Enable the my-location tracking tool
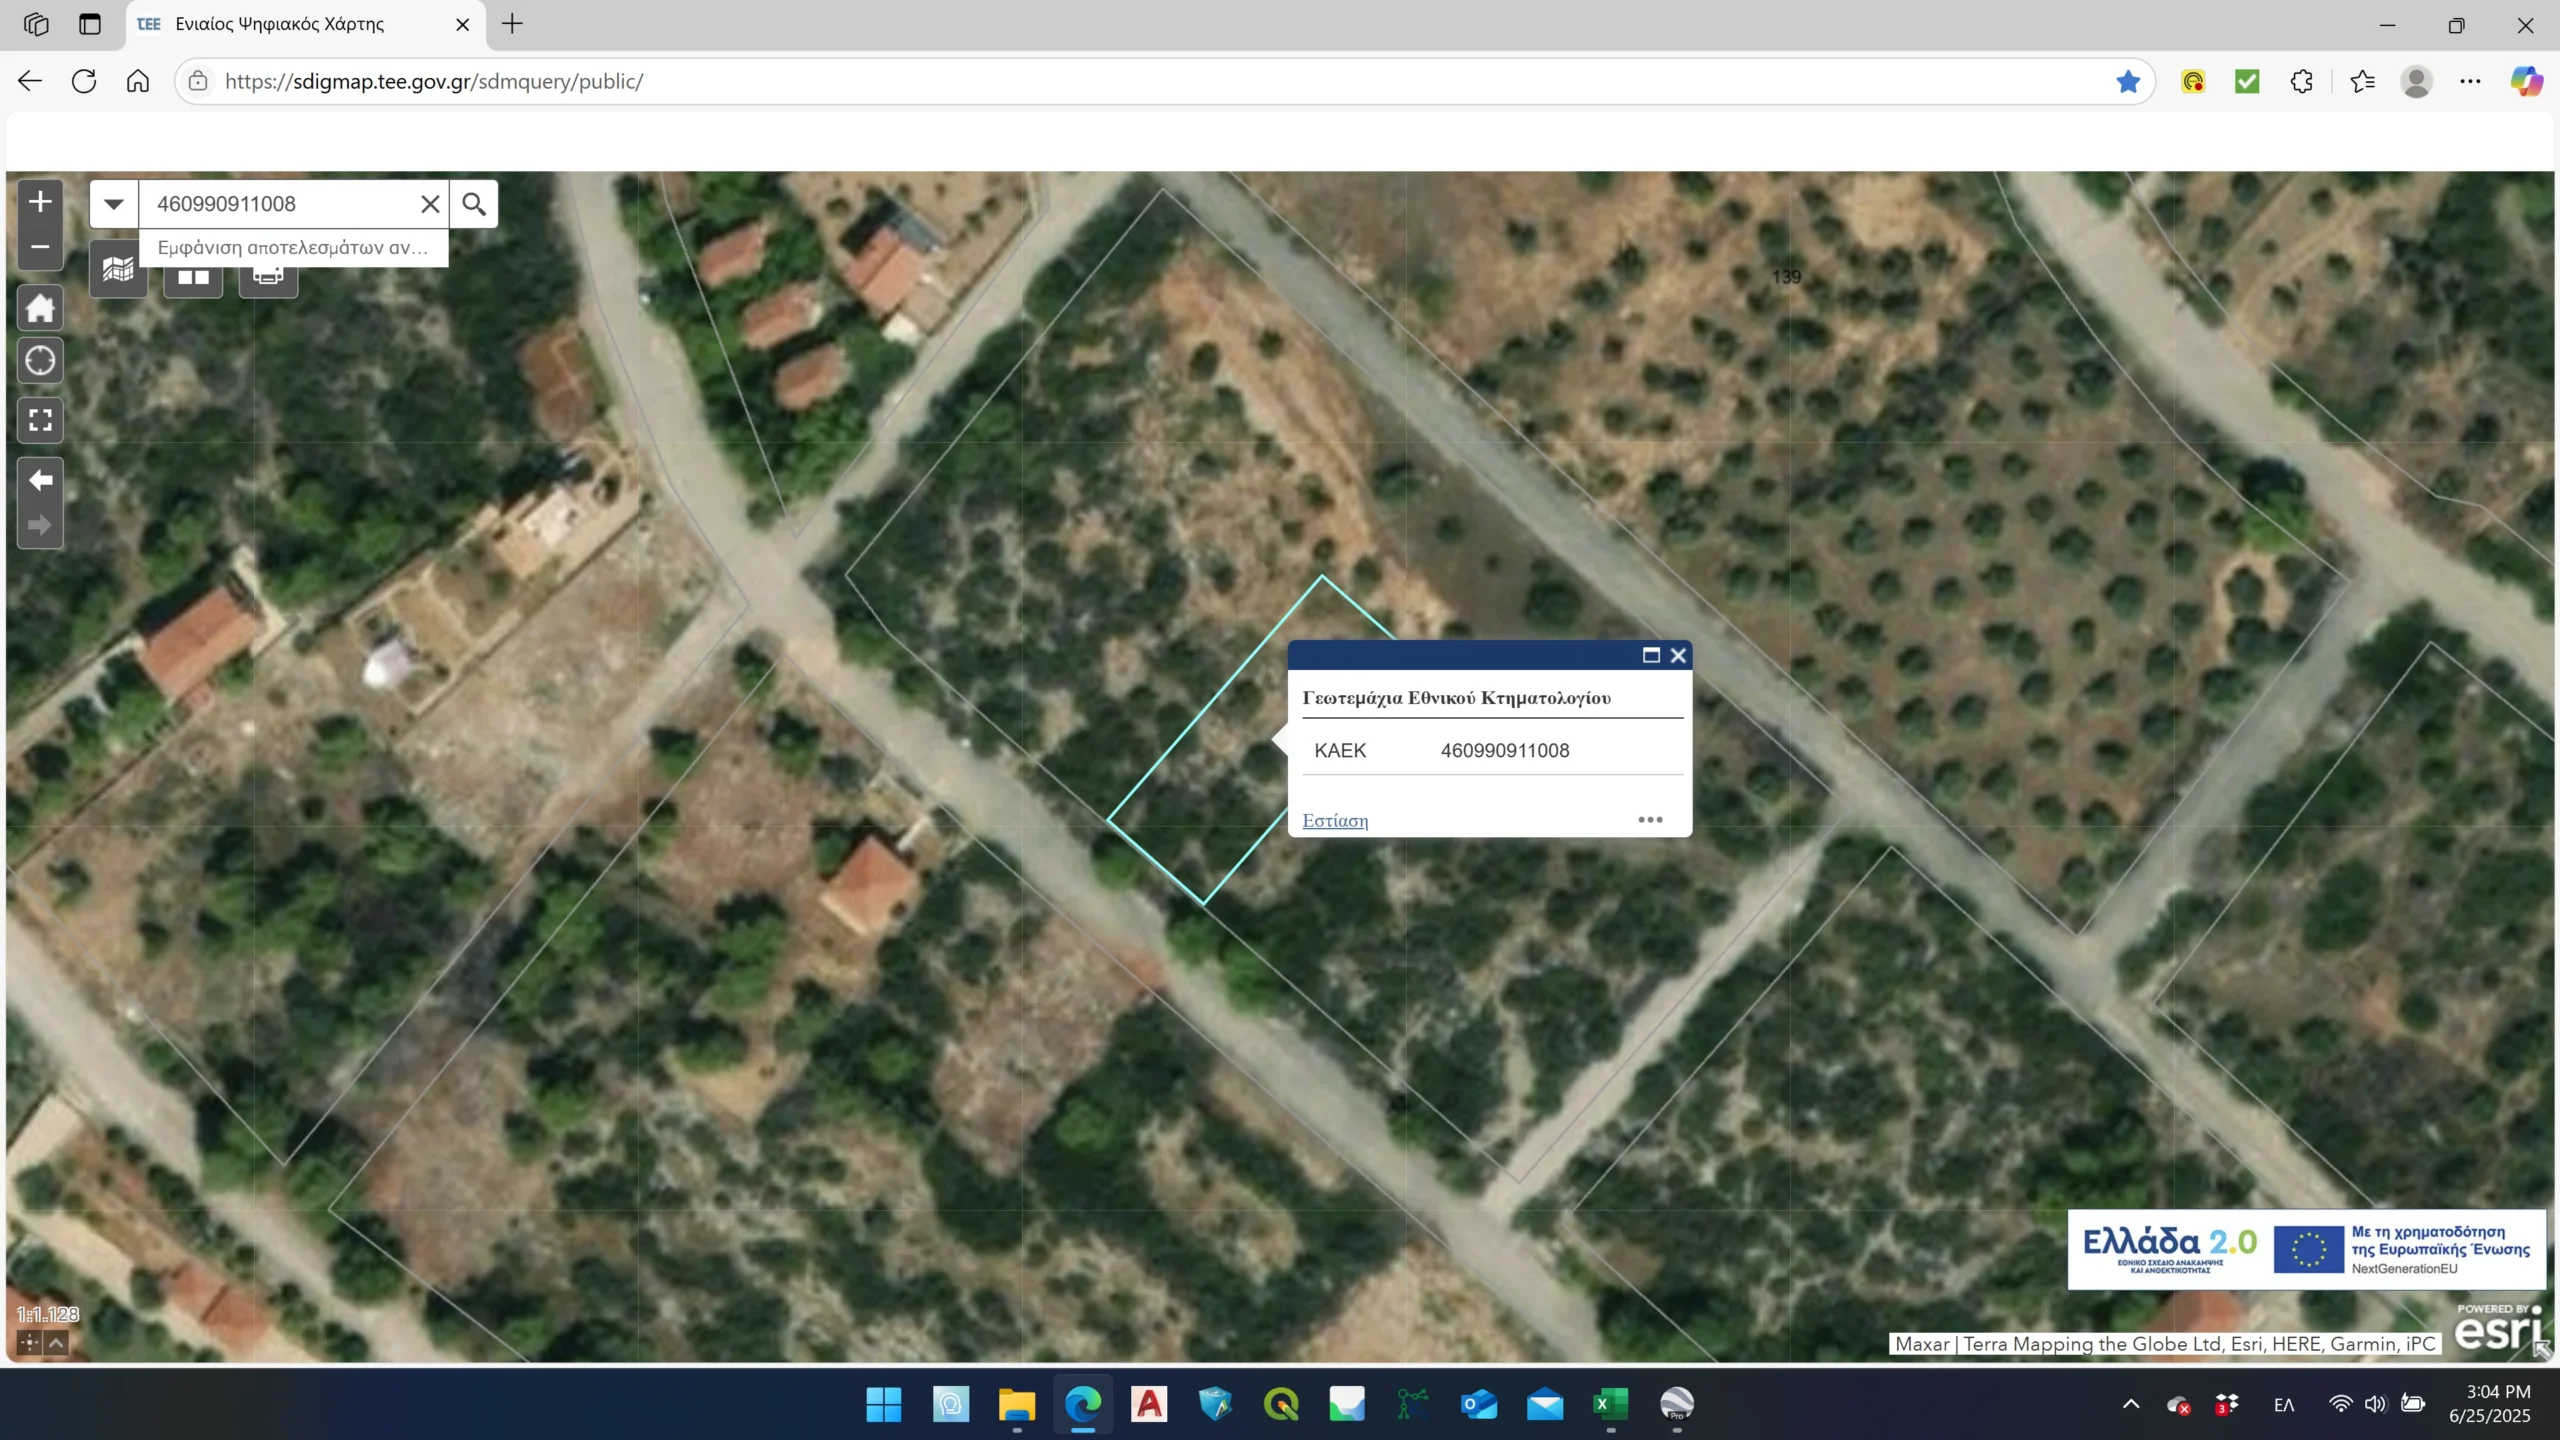2560x1440 pixels. [40, 361]
